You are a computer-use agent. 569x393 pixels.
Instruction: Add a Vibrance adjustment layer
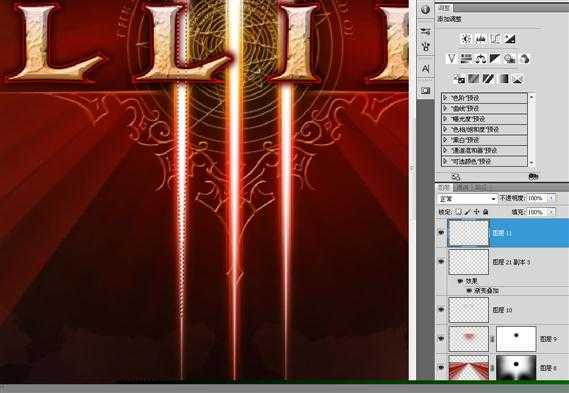[x=451, y=58]
